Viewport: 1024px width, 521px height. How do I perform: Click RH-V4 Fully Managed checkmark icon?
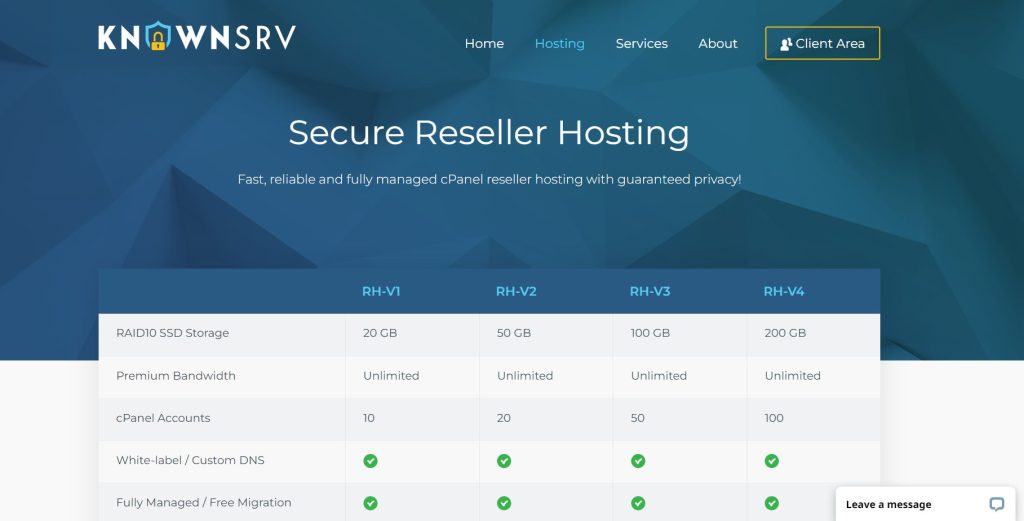[x=772, y=503]
